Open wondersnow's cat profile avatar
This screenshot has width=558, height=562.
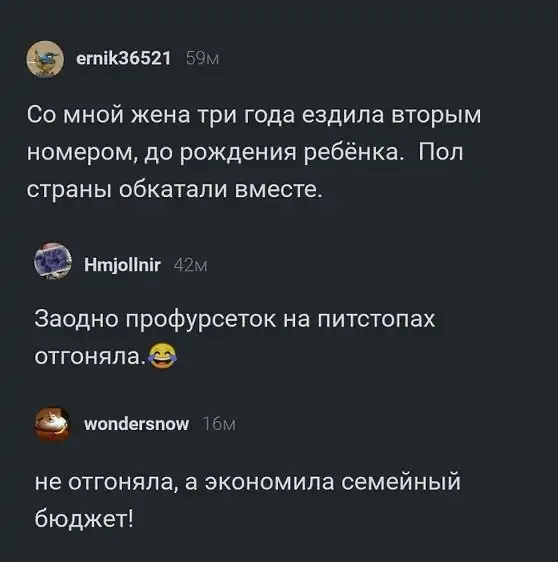(x=52, y=424)
